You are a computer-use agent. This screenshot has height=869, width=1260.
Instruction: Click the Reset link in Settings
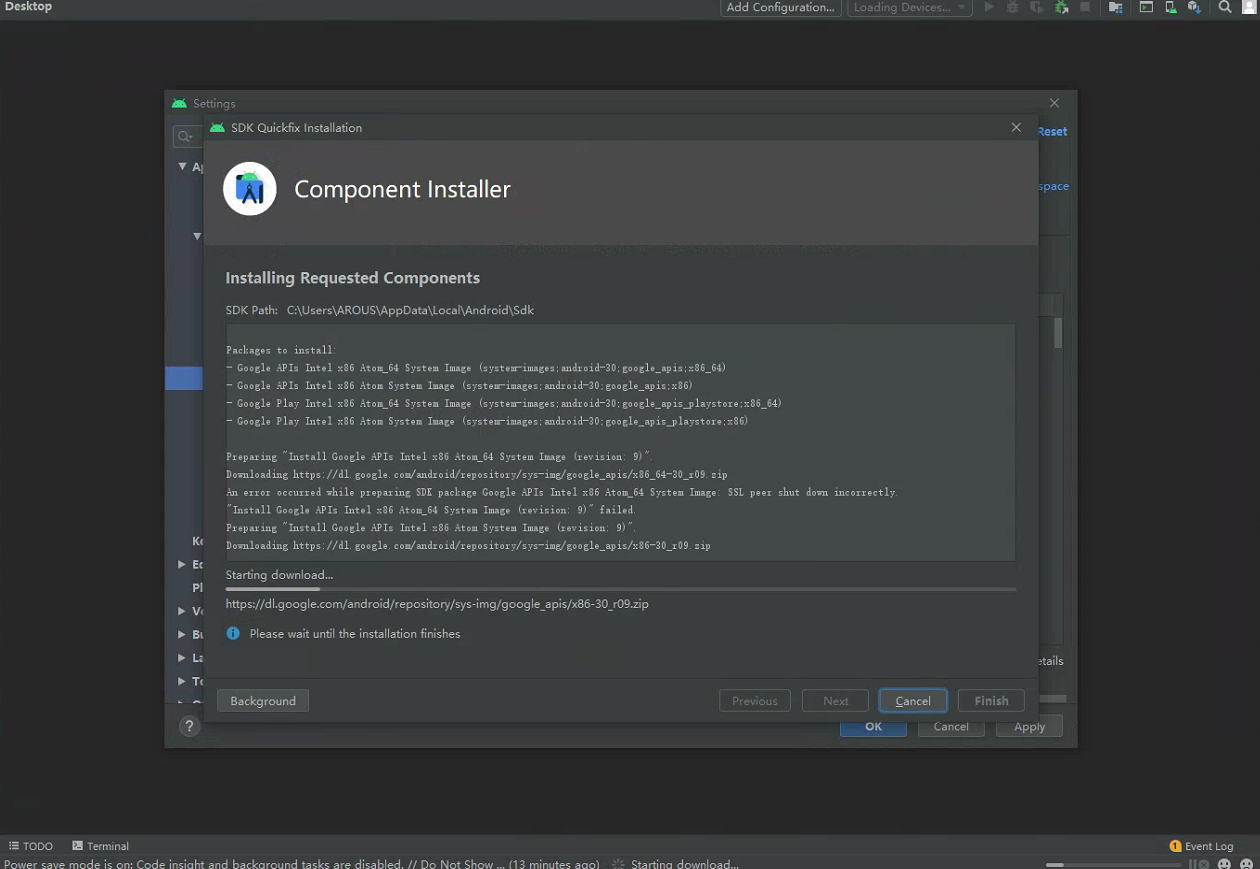coord(1053,132)
